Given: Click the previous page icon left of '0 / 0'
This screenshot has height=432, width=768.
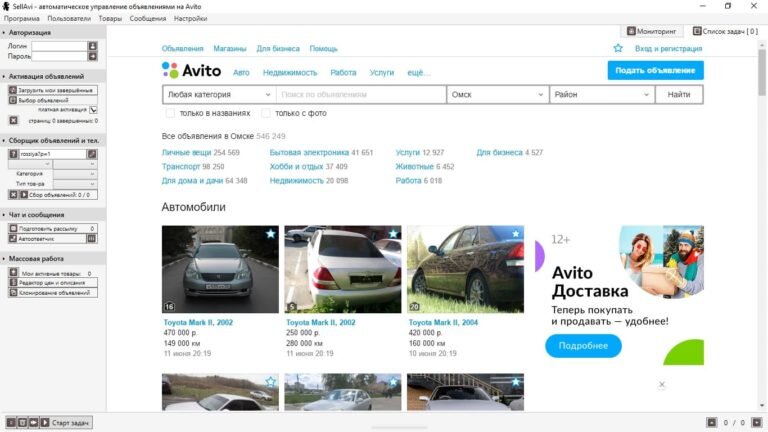Looking at the screenshot, I should 712,422.
